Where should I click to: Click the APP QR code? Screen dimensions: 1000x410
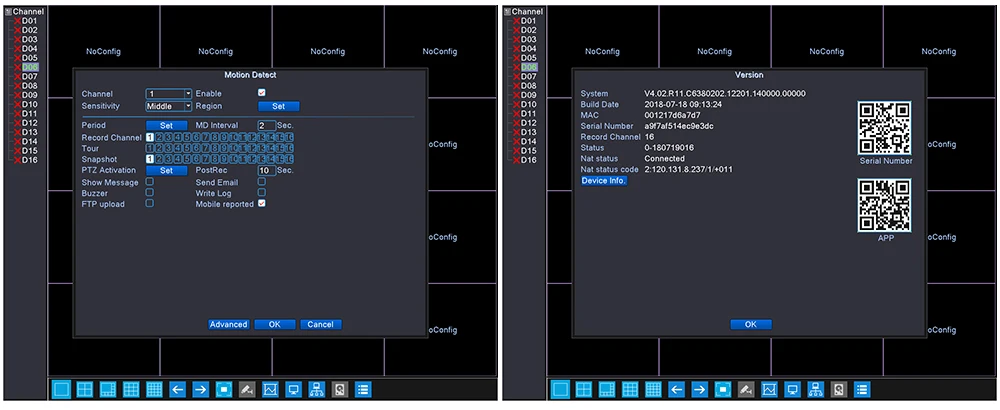[884, 205]
